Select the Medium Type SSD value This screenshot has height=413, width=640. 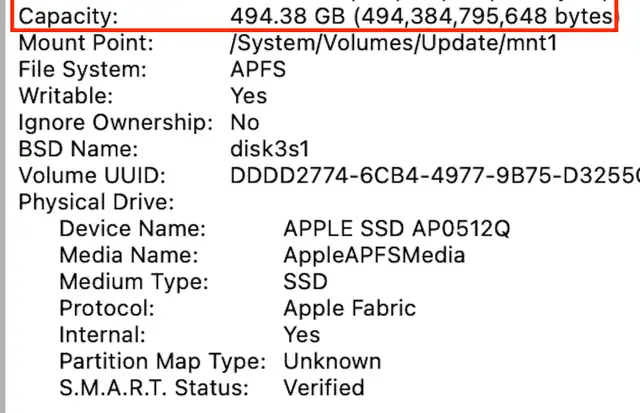point(305,281)
